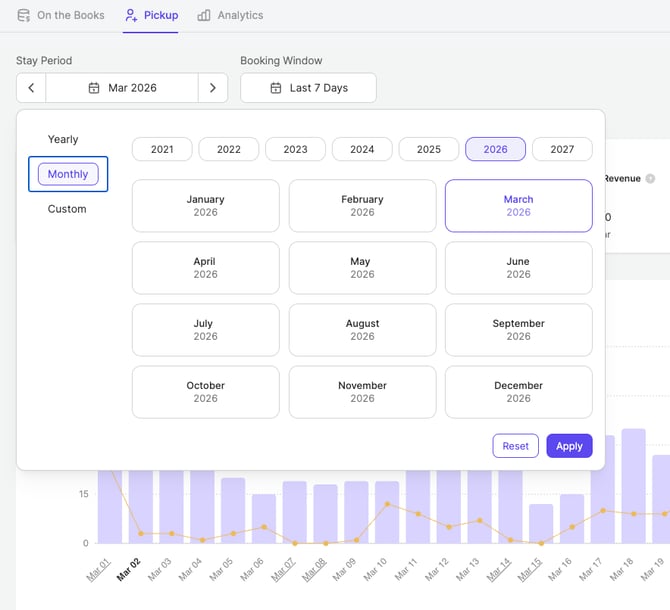Click the Revenue info icon
The image size is (670, 610).
[650, 178]
